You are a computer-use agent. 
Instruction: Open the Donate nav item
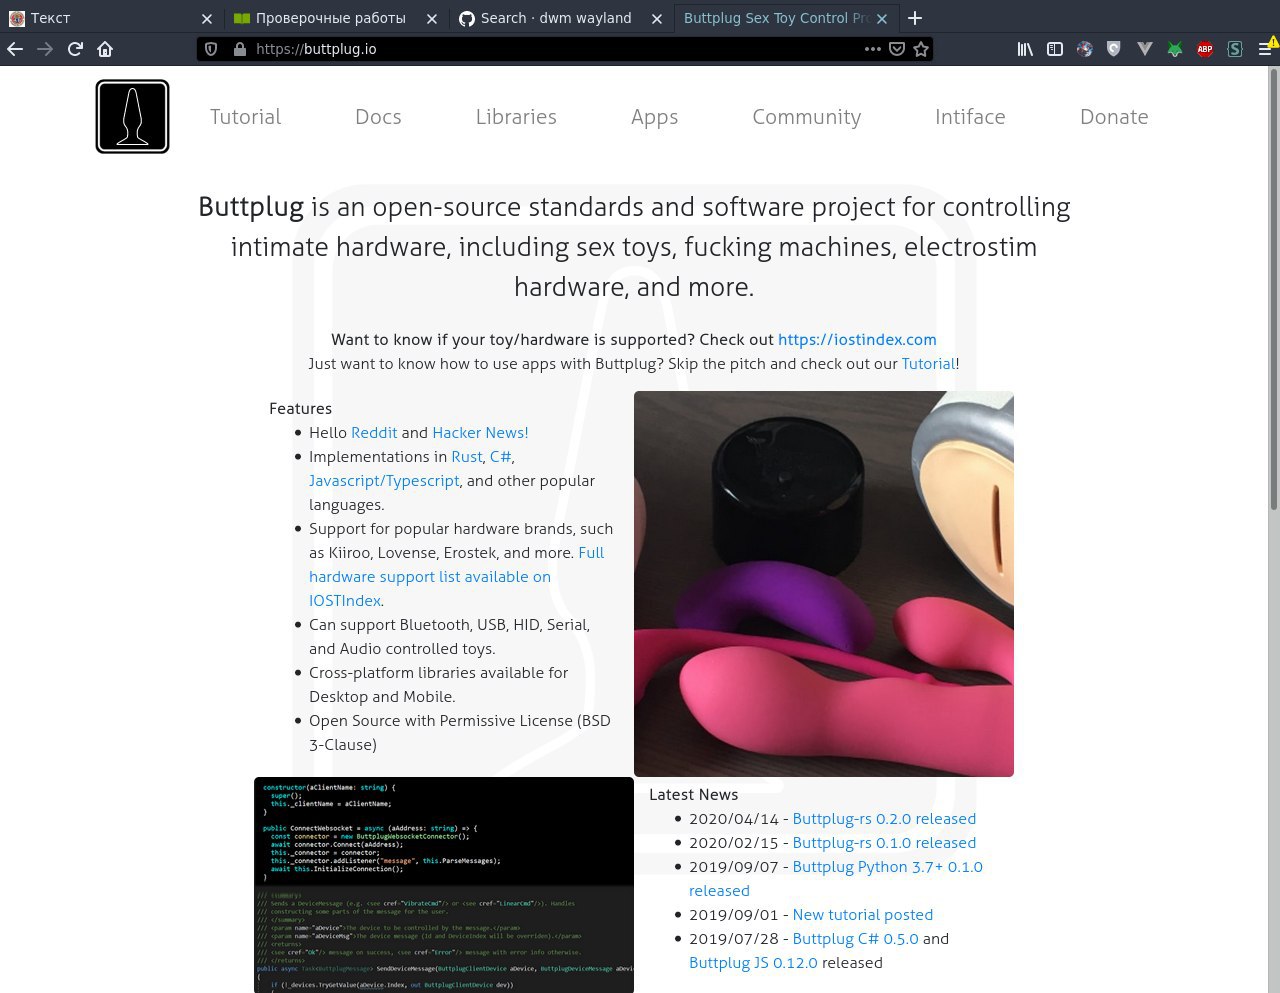[1114, 117]
